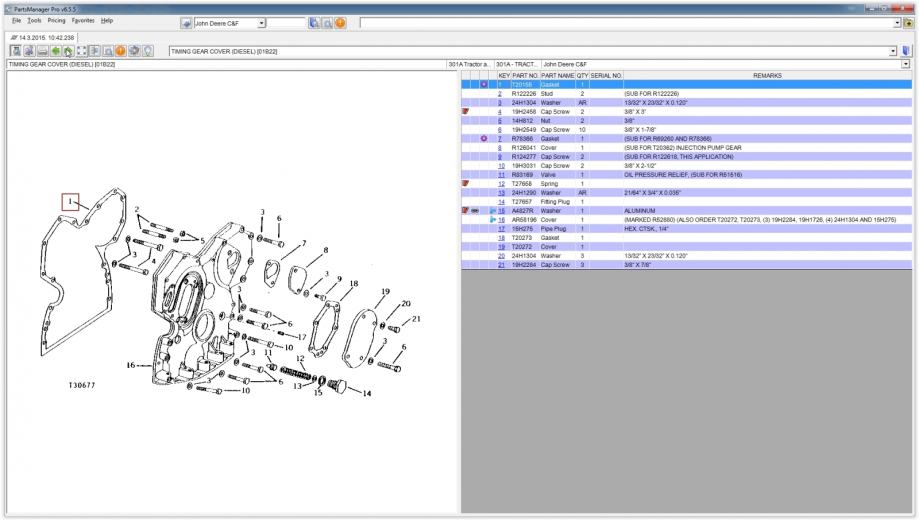Viewport: 919px width, 520px height.
Task: Open the John Deere C&F catalog dropdown
Action: (261, 22)
